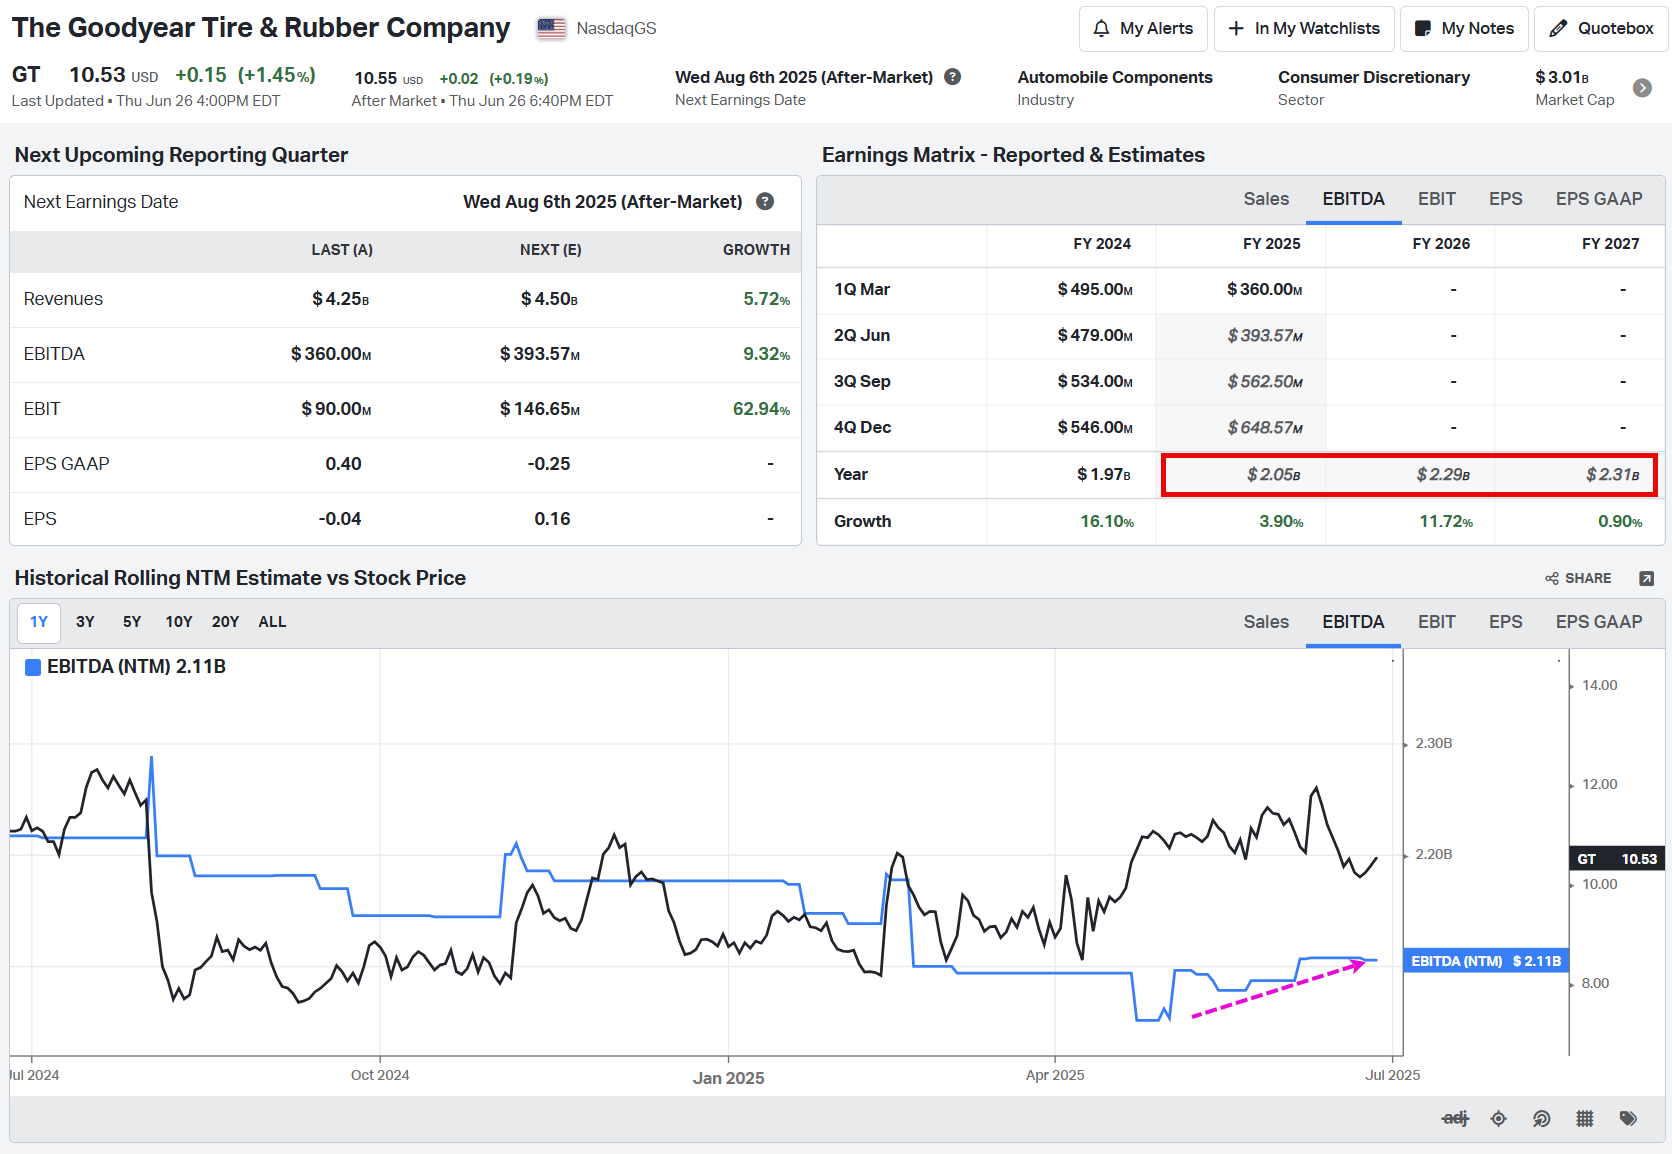Toggle the grid dots icon below chart
The height and width of the screenshot is (1154, 1672).
tap(1585, 1118)
